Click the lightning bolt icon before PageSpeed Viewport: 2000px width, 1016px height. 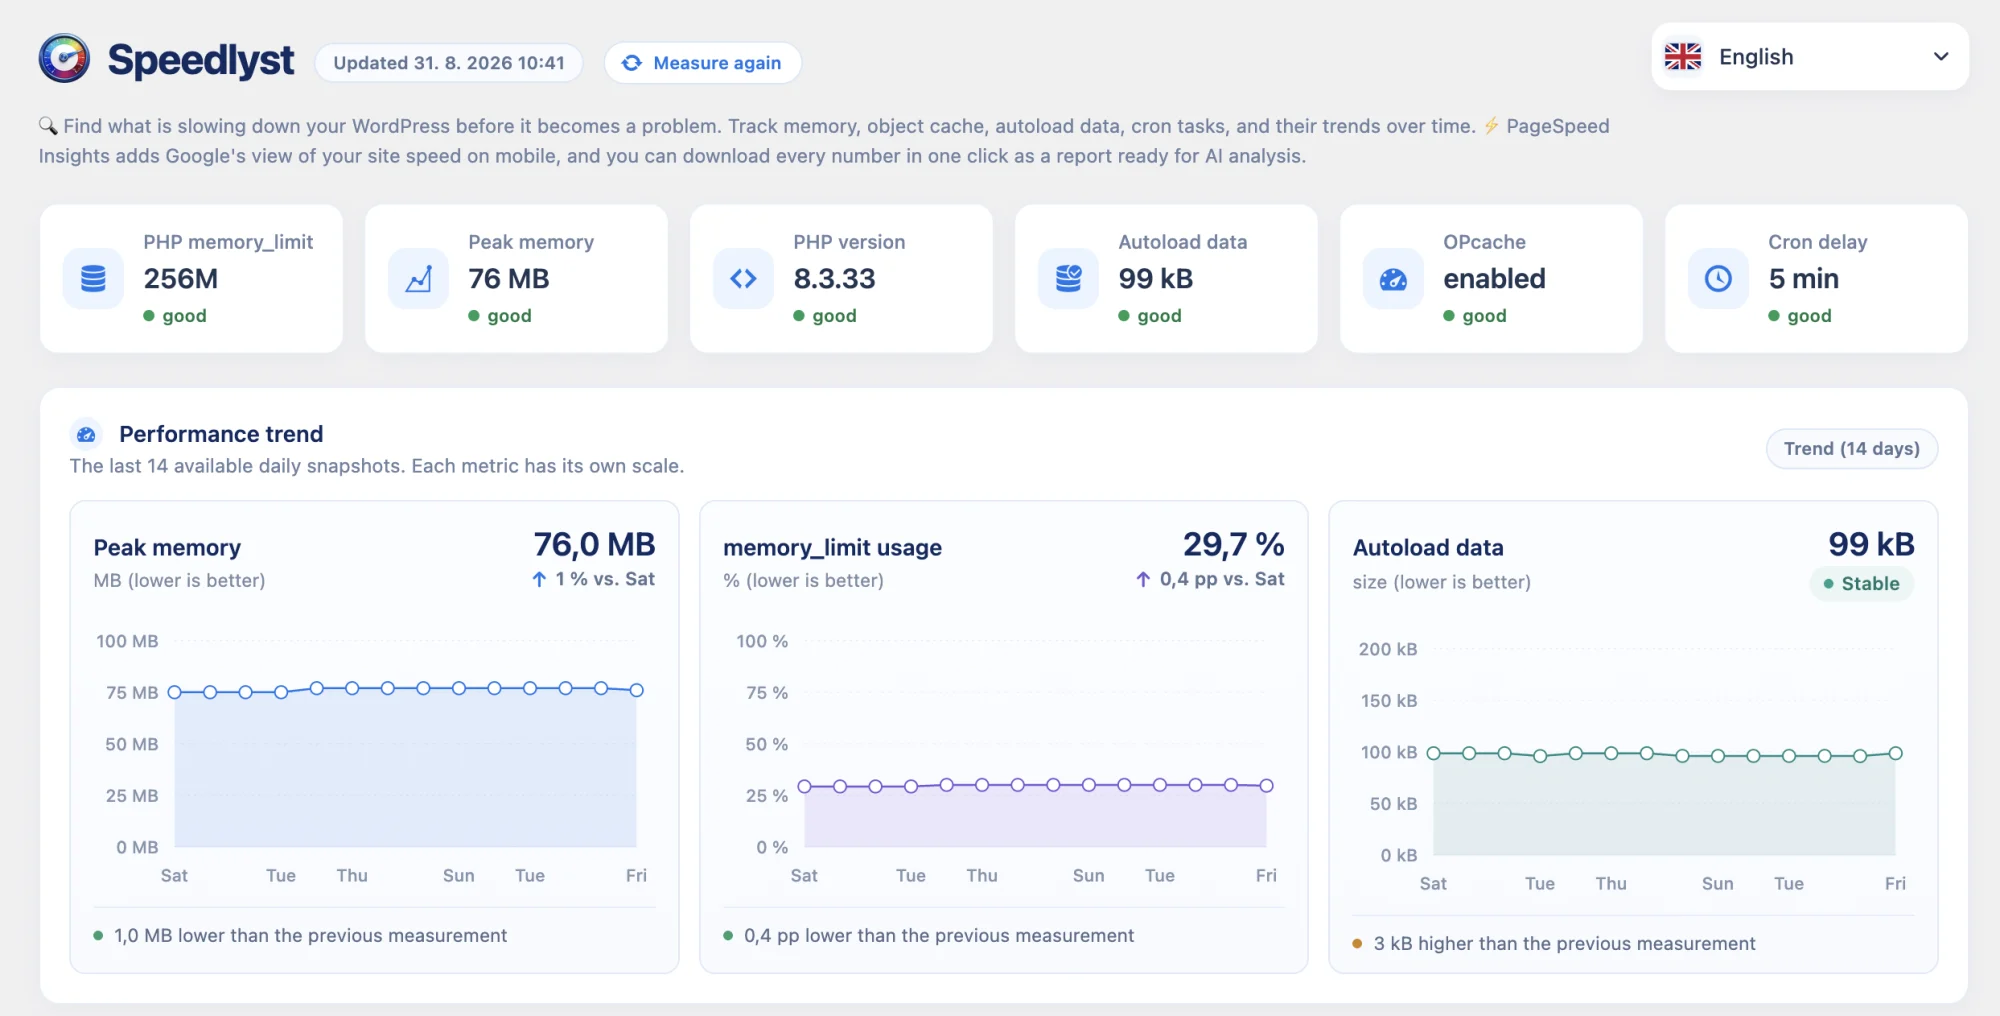[1491, 126]
